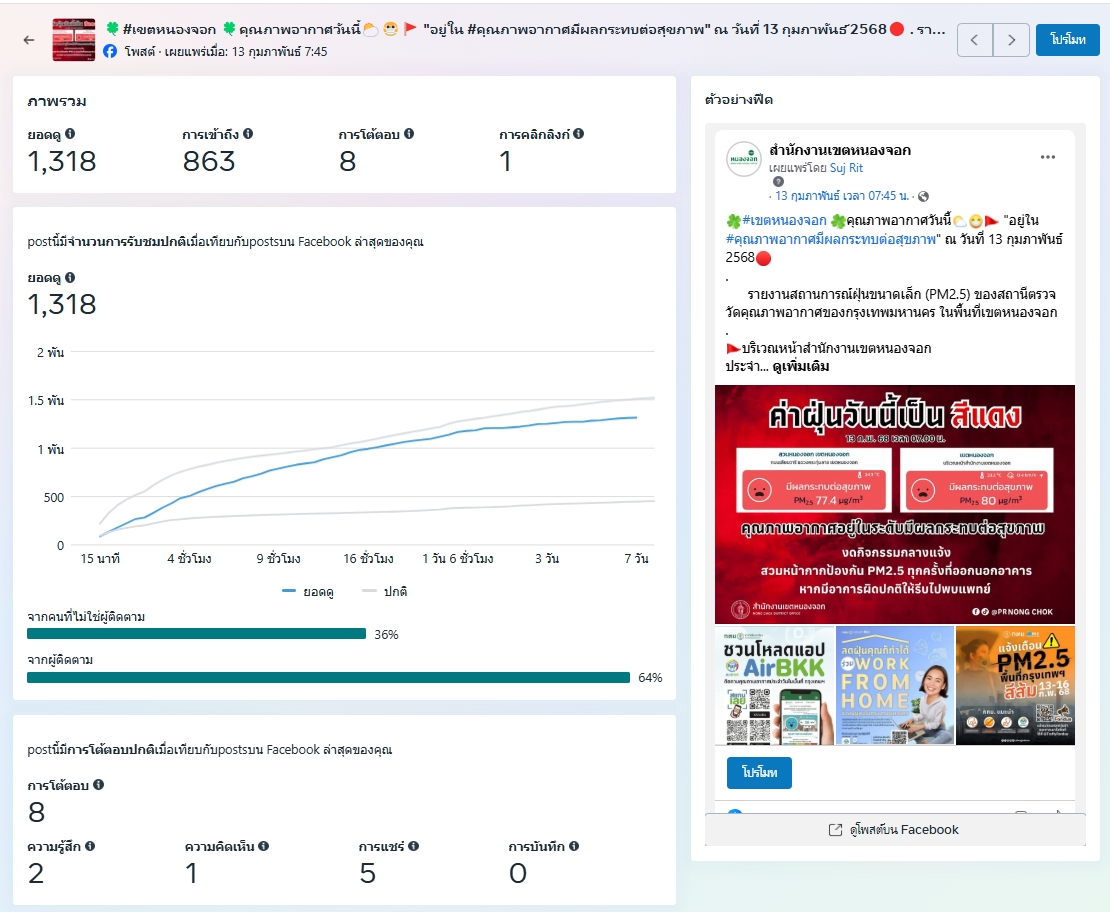Screen dimensions: 1110x912
Task: Click the back arrow icon
Action: (28, 40)
